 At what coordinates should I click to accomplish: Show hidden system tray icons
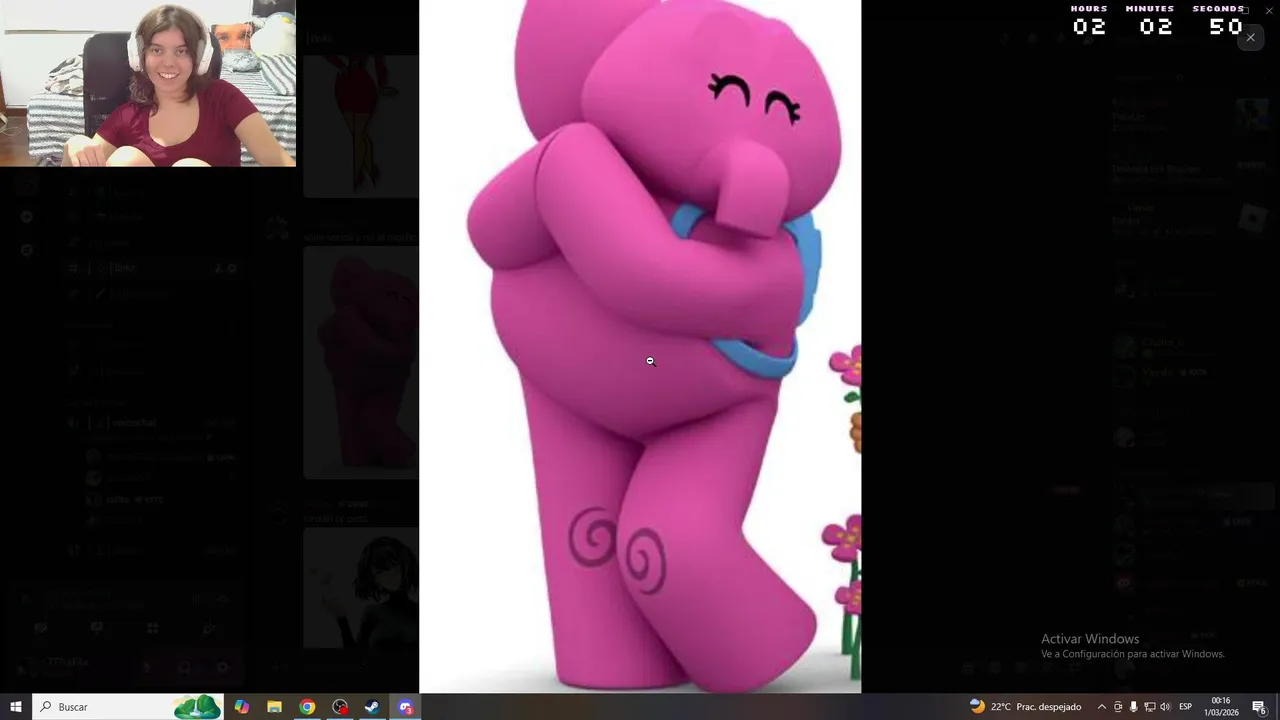point(1102,707)
